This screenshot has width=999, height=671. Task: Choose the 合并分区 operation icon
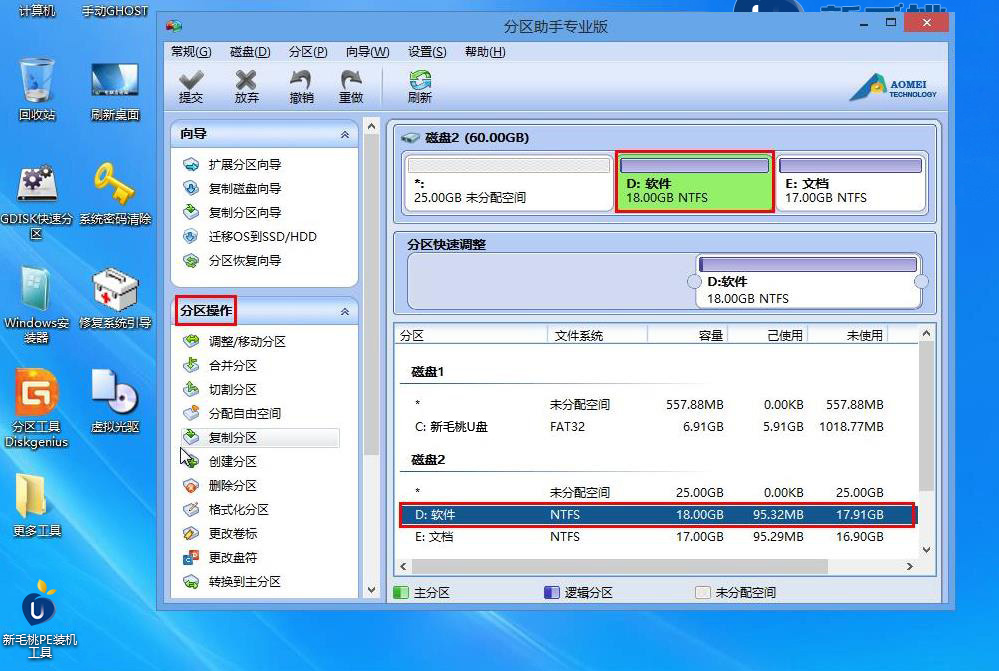(191, 365)
